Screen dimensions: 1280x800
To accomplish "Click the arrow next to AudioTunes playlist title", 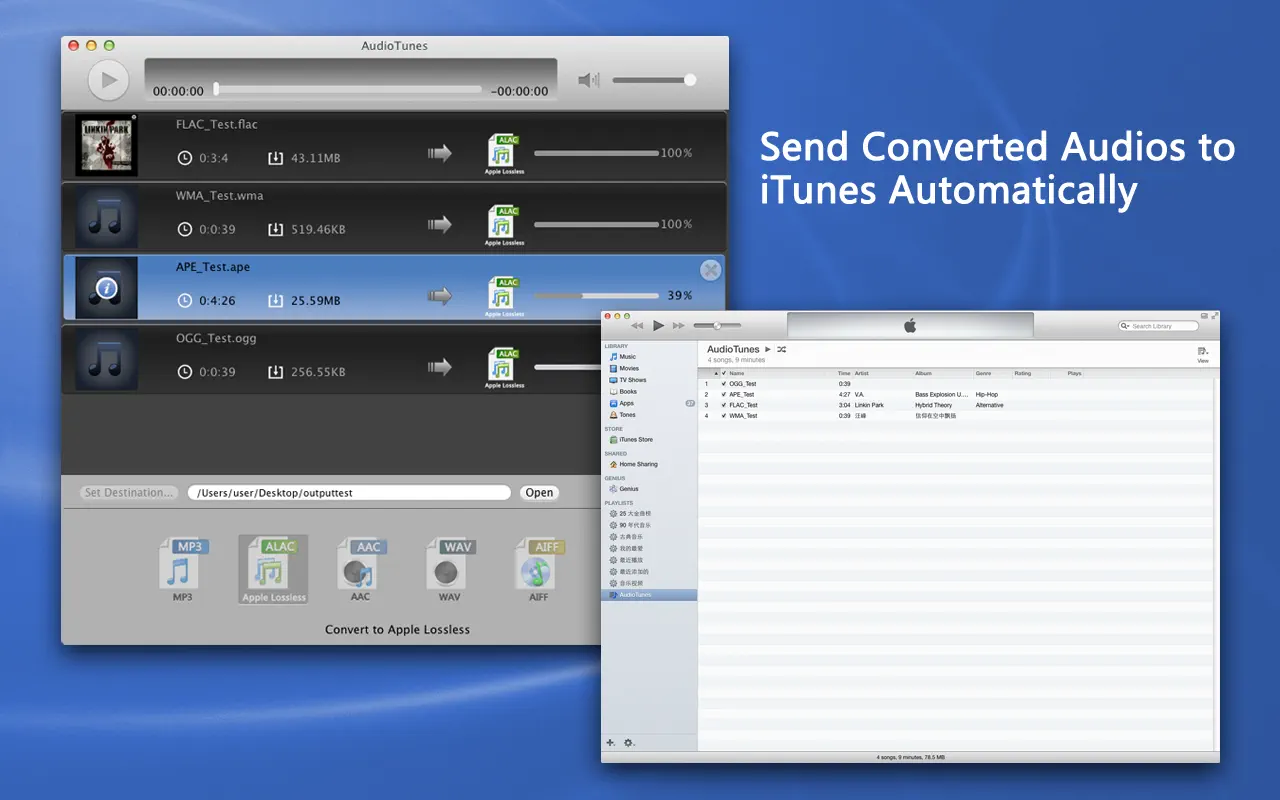I will coord(768,350).
